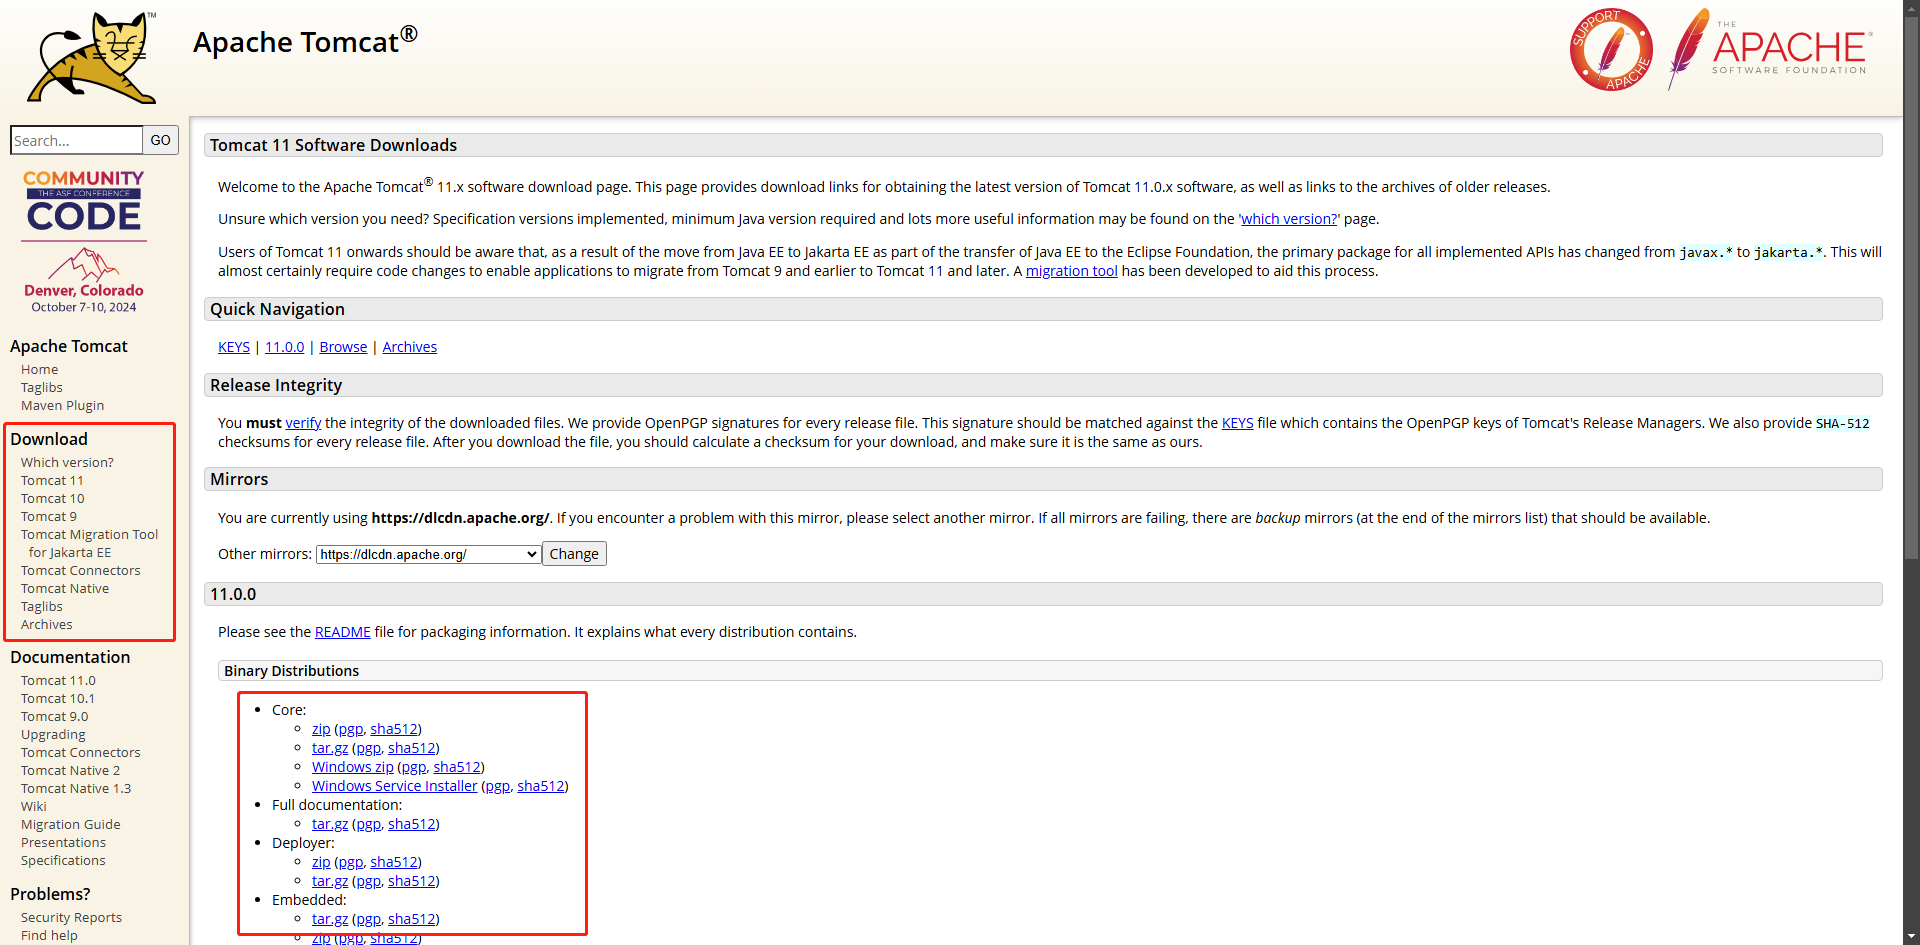Download Windows Service Installer
This screenshot has width=1920, height=945.
[395, 786]
